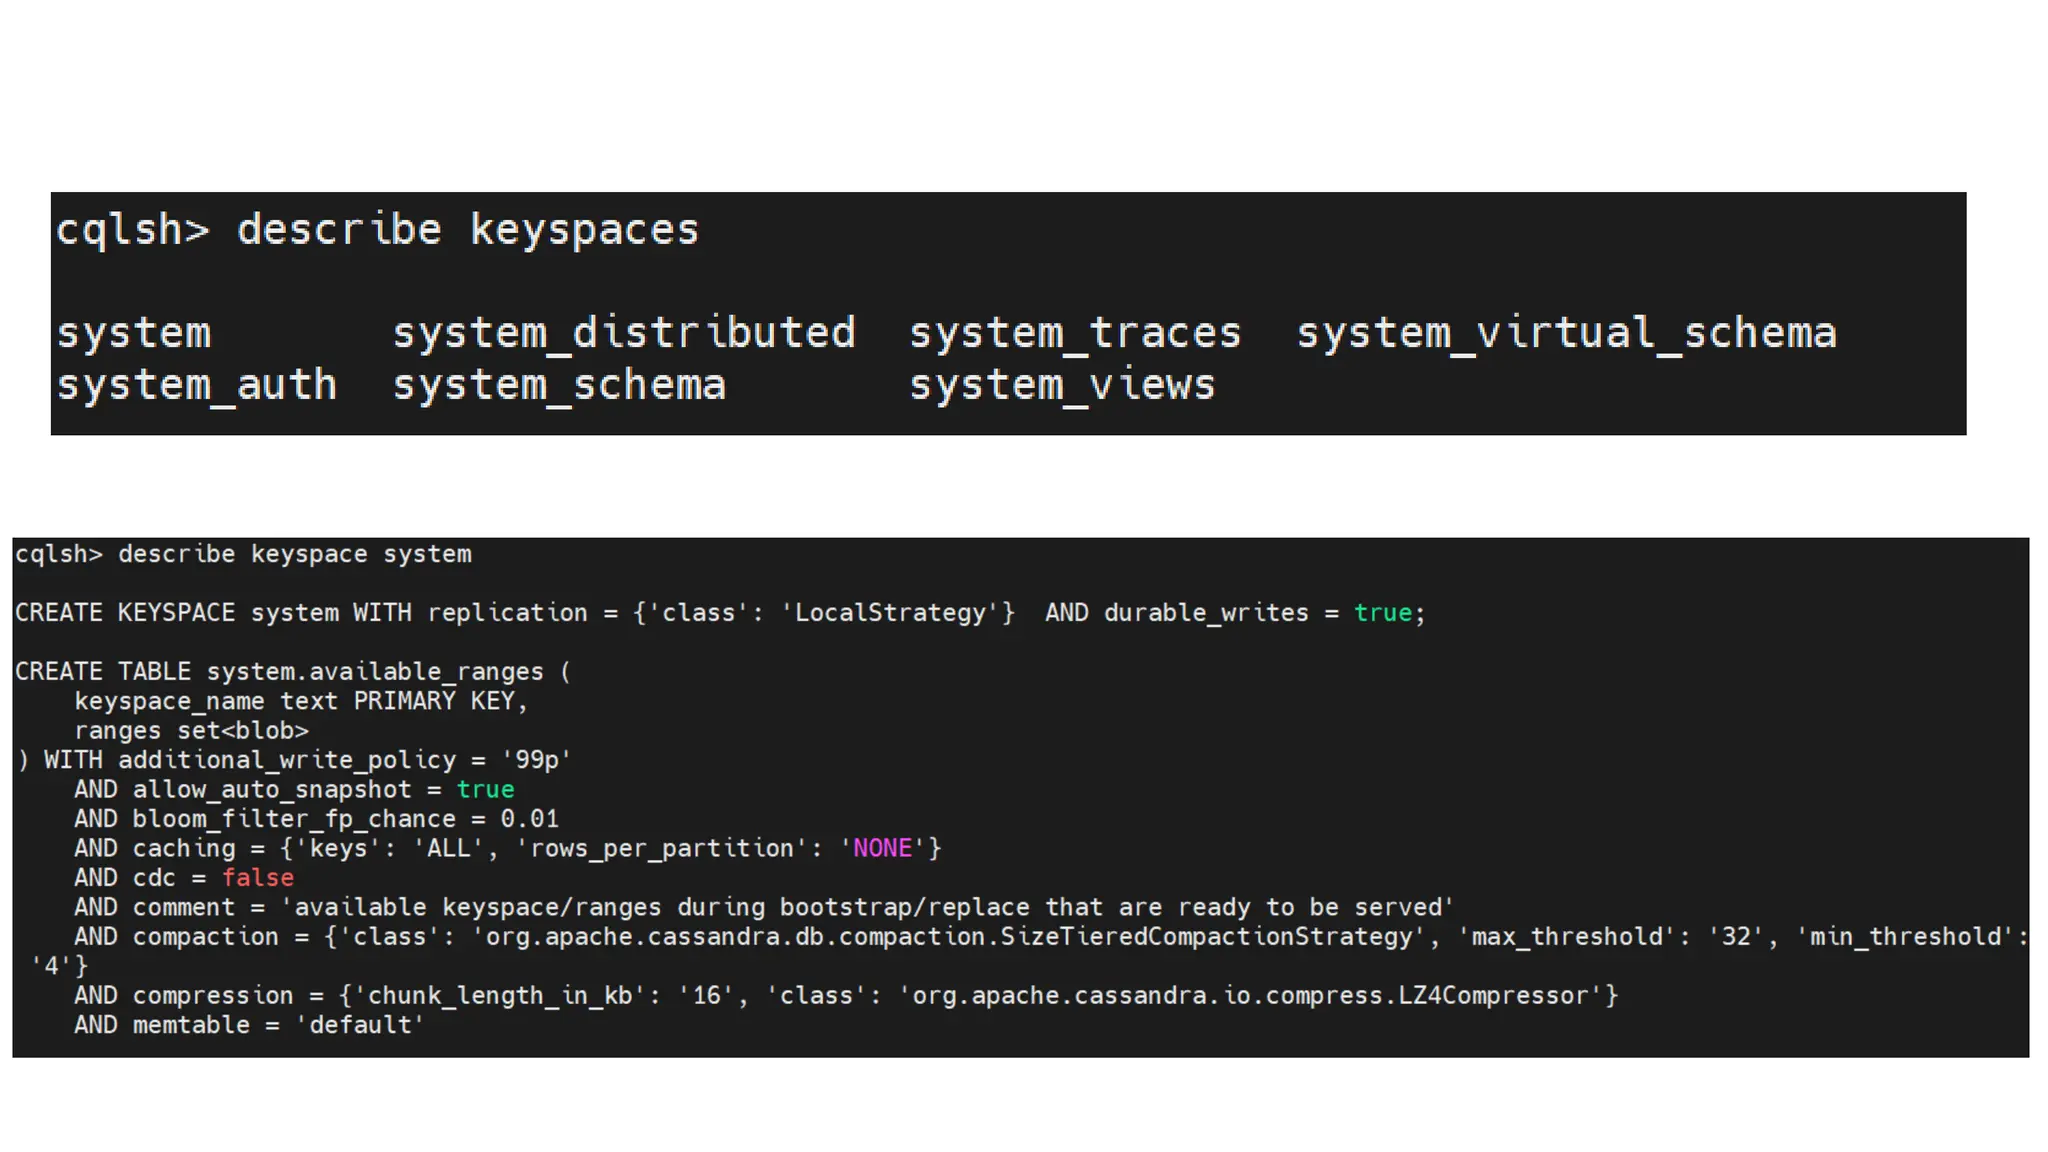The width and height of the screenshot is (2048, 1152).
Task: Click the green 'true' after durable_writes
Action: (x=1383, y=613)
